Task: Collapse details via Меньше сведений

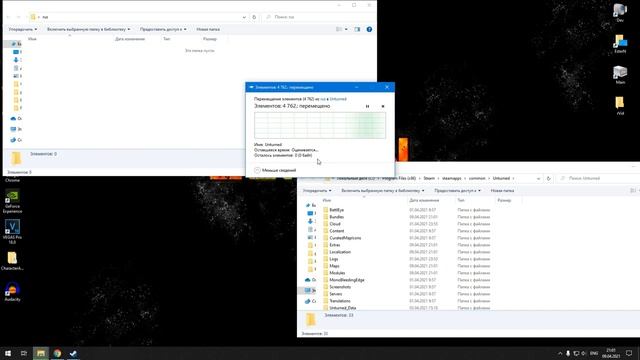Action: tap(275, 170)
